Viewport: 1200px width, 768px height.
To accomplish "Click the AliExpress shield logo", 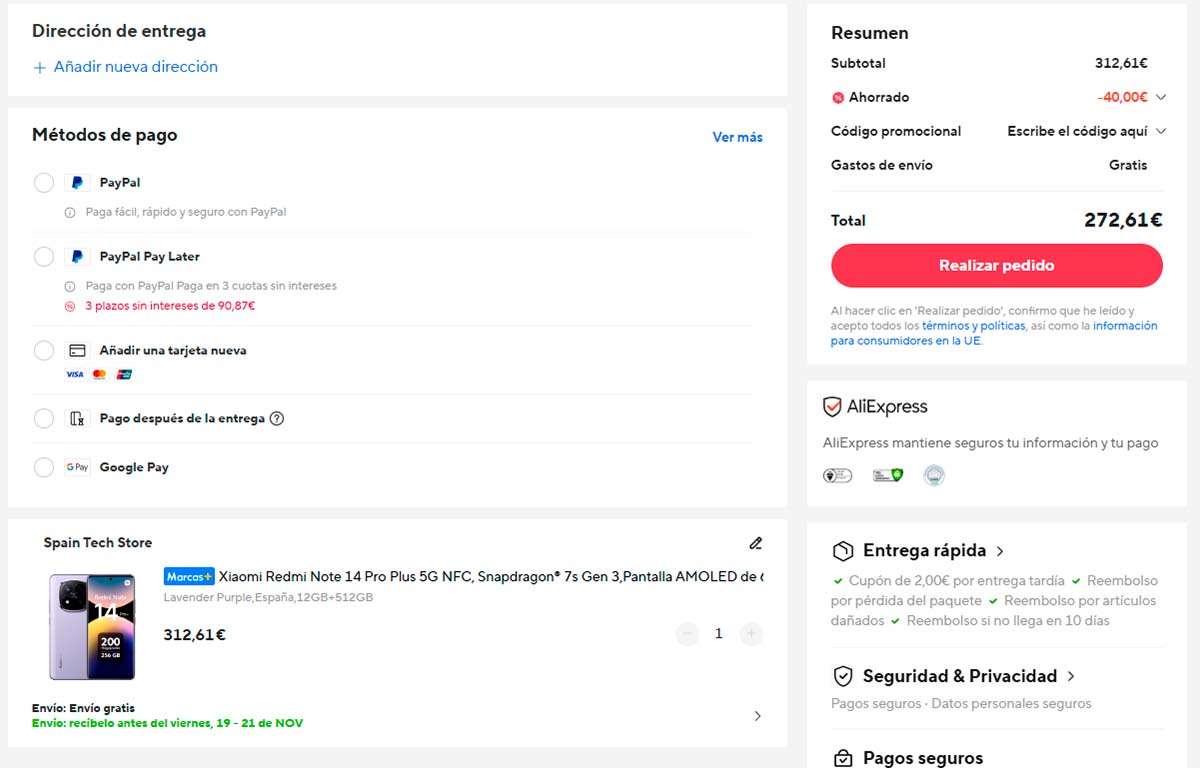I will point(832,407).
